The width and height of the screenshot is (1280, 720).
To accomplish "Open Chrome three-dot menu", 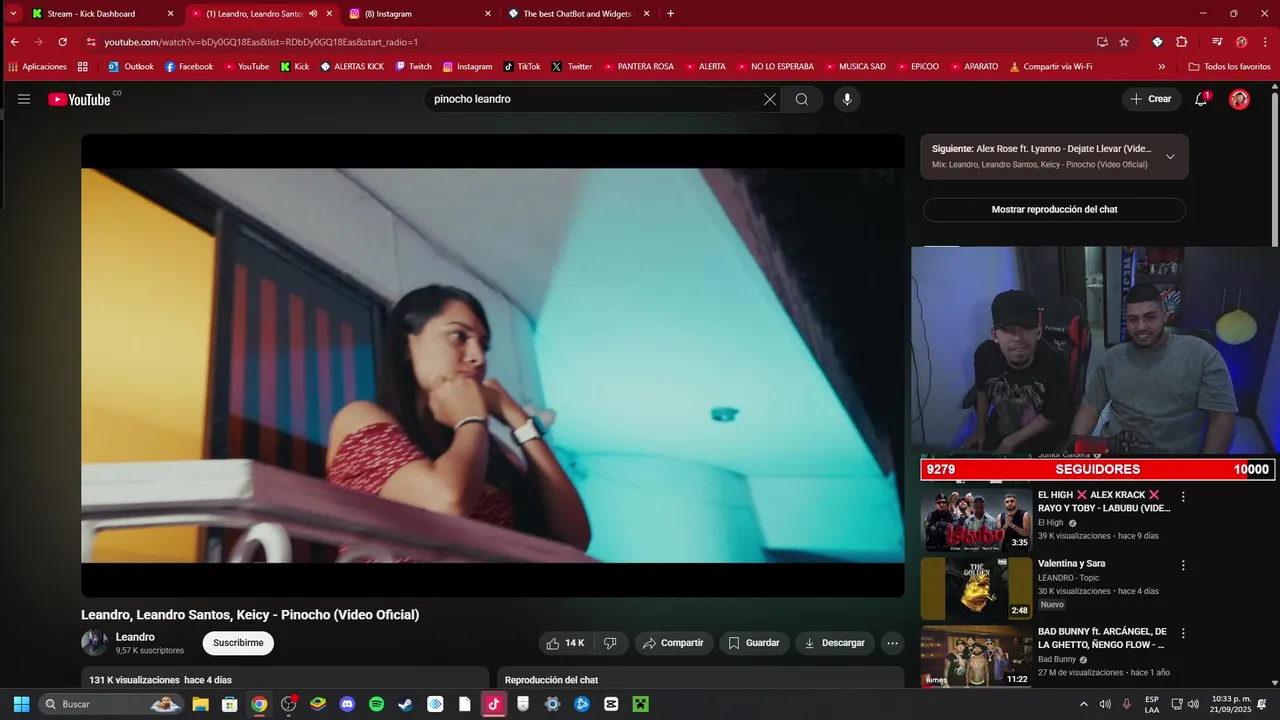I will (x=1264, y=42).
